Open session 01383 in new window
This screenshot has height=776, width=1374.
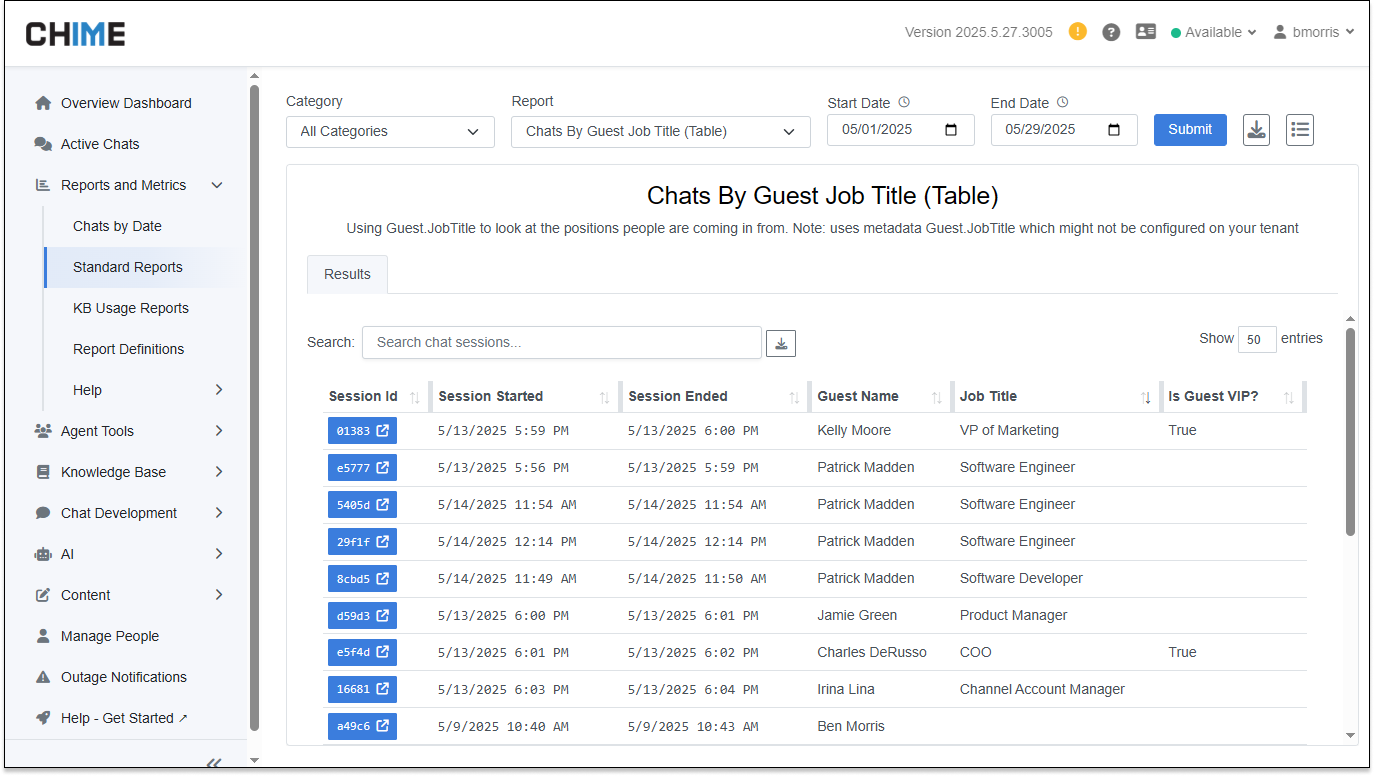click(x=362, y=431)
